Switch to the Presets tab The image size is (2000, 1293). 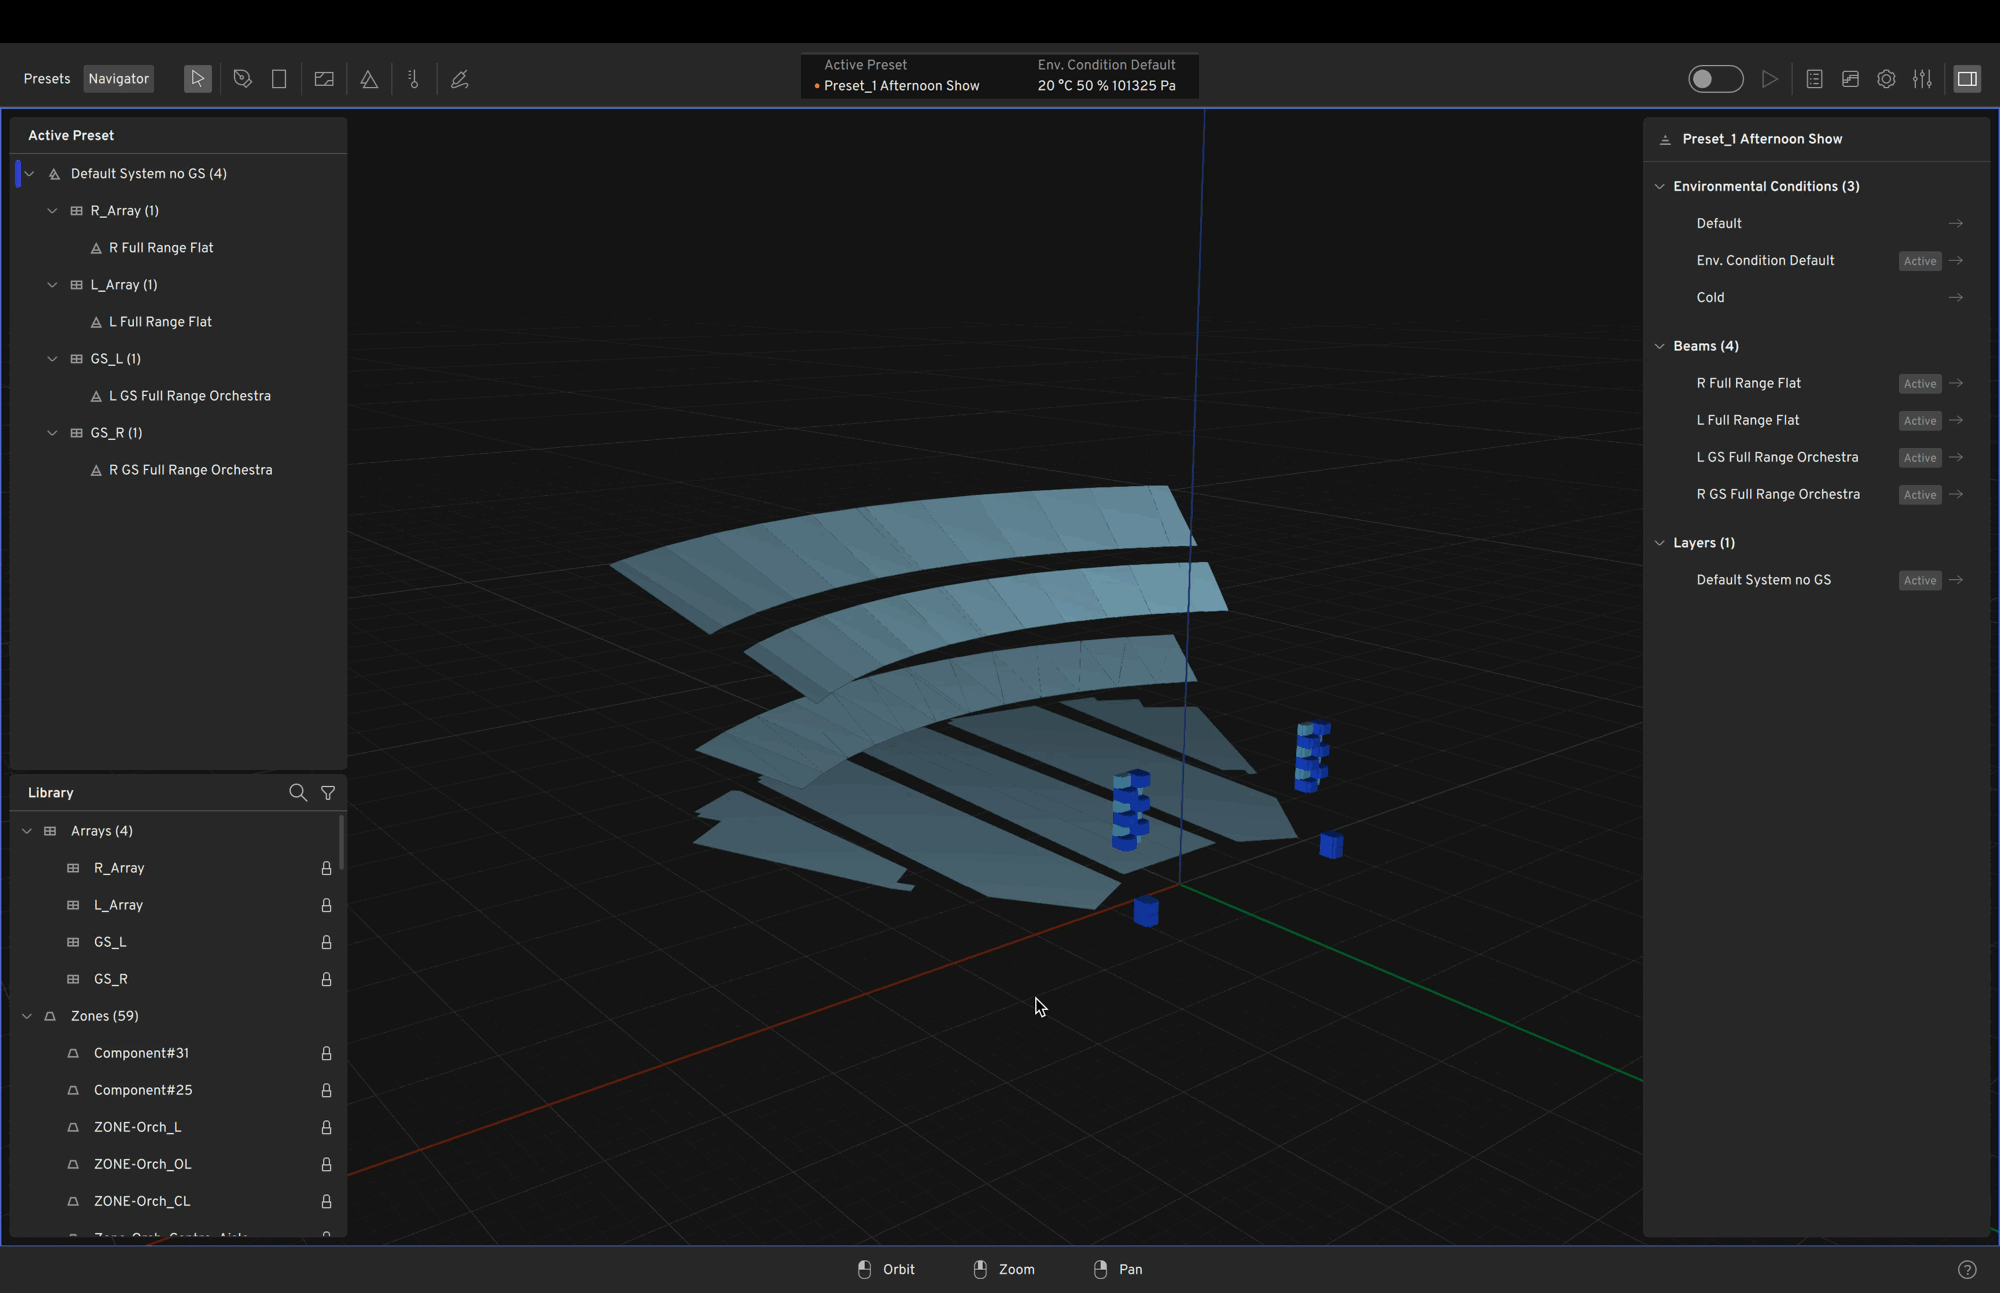pos(47,79)
